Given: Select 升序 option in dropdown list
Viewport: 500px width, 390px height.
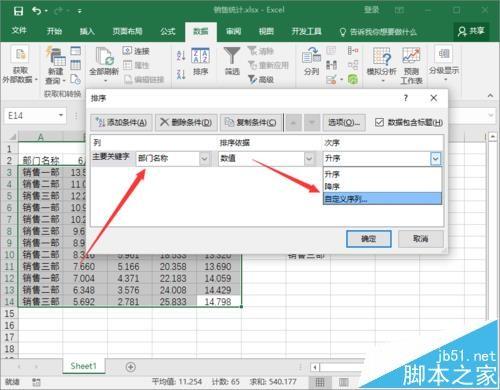Looking at the screenshot, I should coord(382,174).
